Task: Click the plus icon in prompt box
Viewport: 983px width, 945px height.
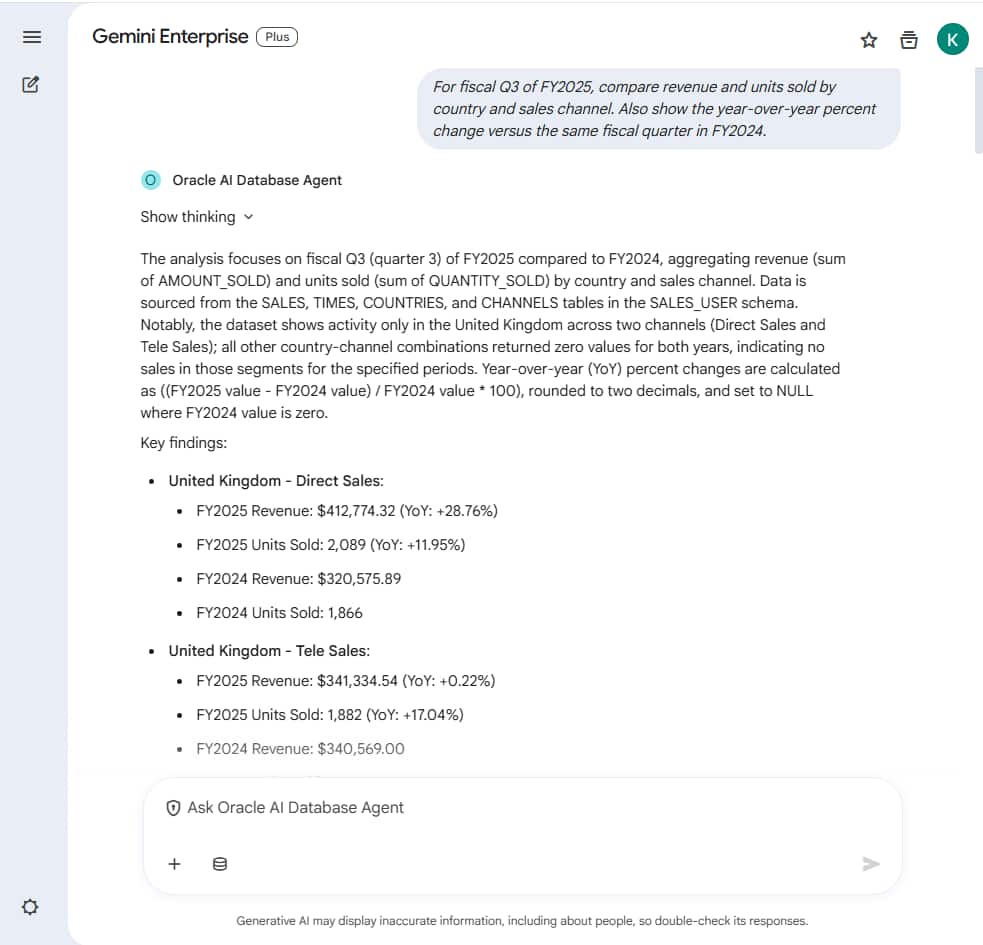Action: click(174, 864)
